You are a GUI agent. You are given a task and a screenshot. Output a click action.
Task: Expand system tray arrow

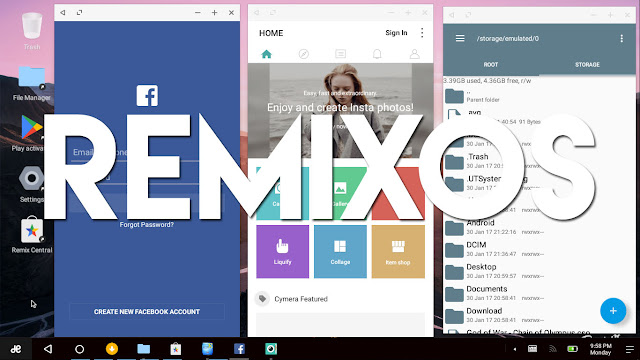point(515,349)
